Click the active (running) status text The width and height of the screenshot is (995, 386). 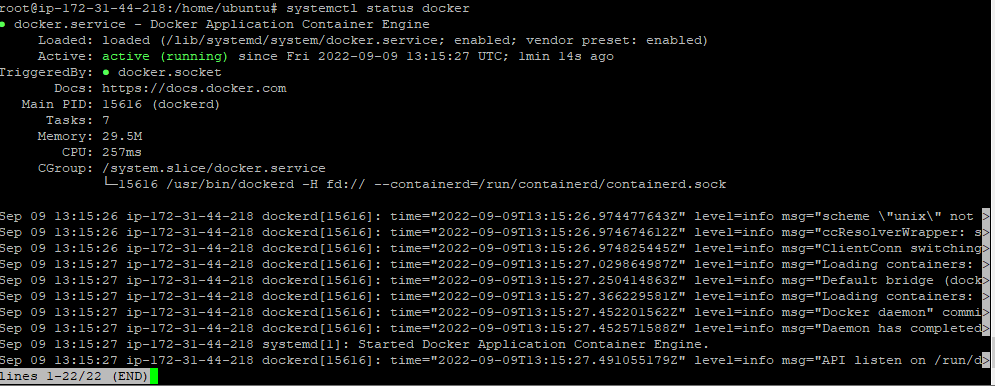tap(169, 57)
